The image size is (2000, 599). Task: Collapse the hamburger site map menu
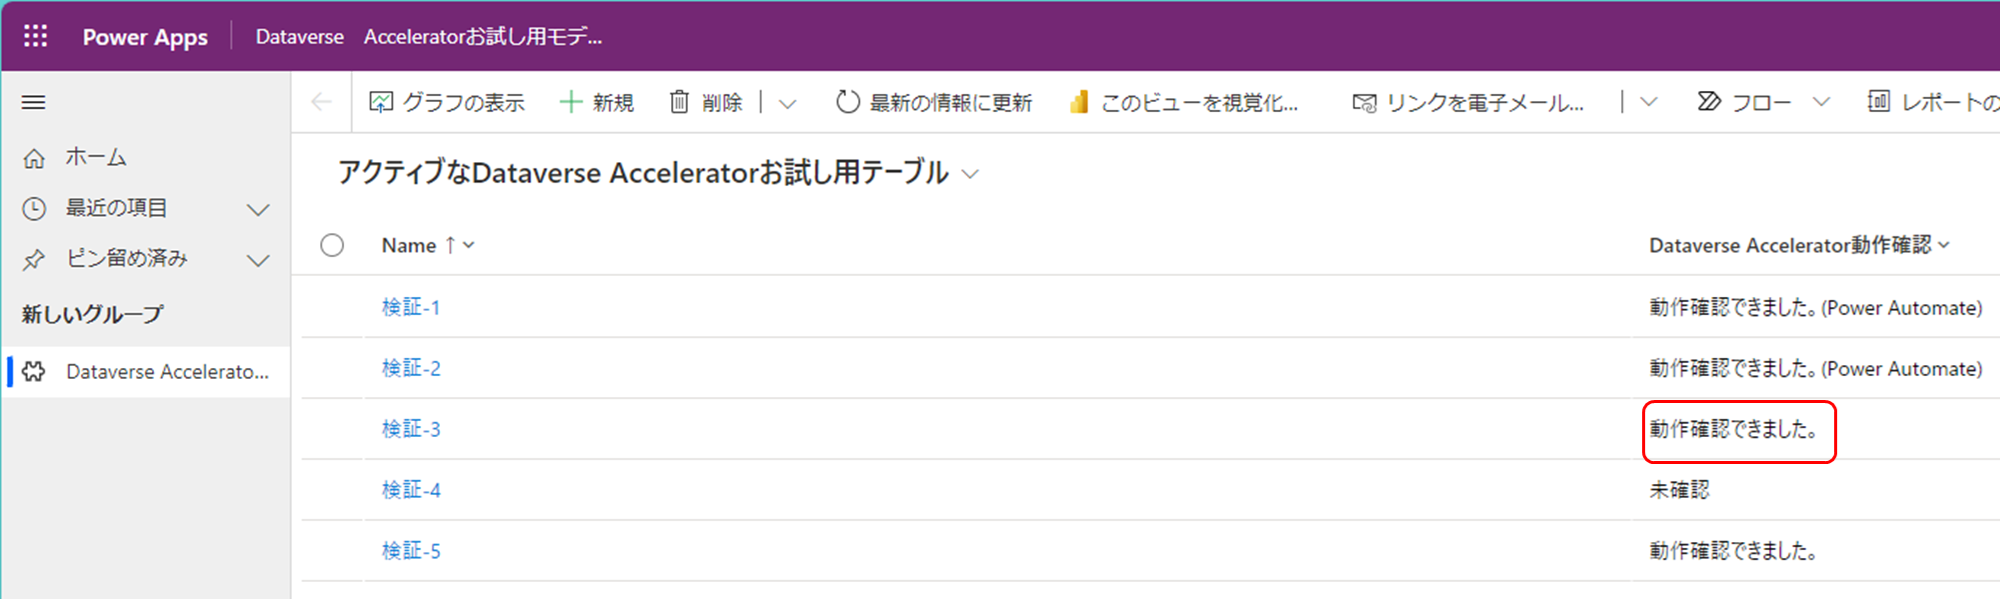coord(34,102)
